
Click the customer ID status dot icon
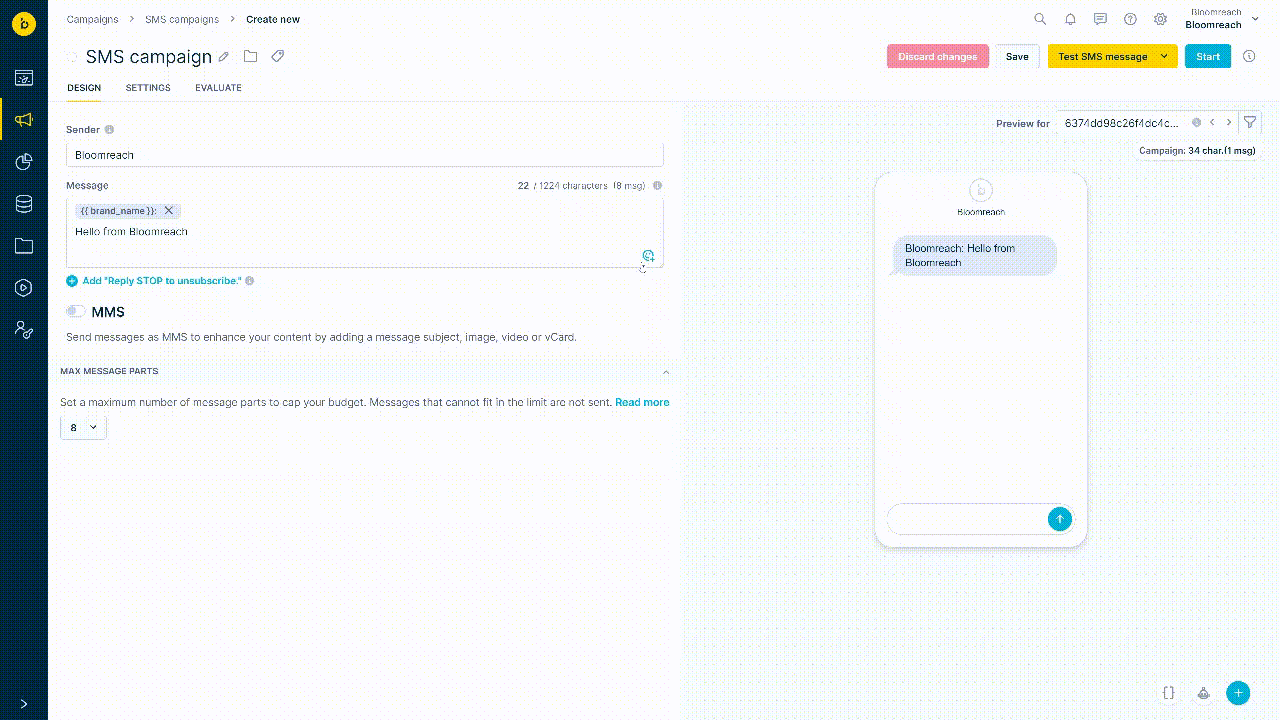(x=1197, y=123)
